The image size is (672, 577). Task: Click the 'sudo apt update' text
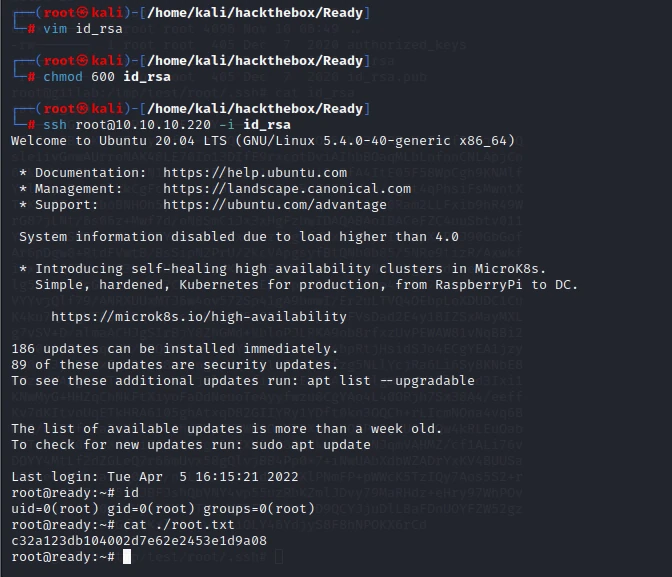[311, 445]
